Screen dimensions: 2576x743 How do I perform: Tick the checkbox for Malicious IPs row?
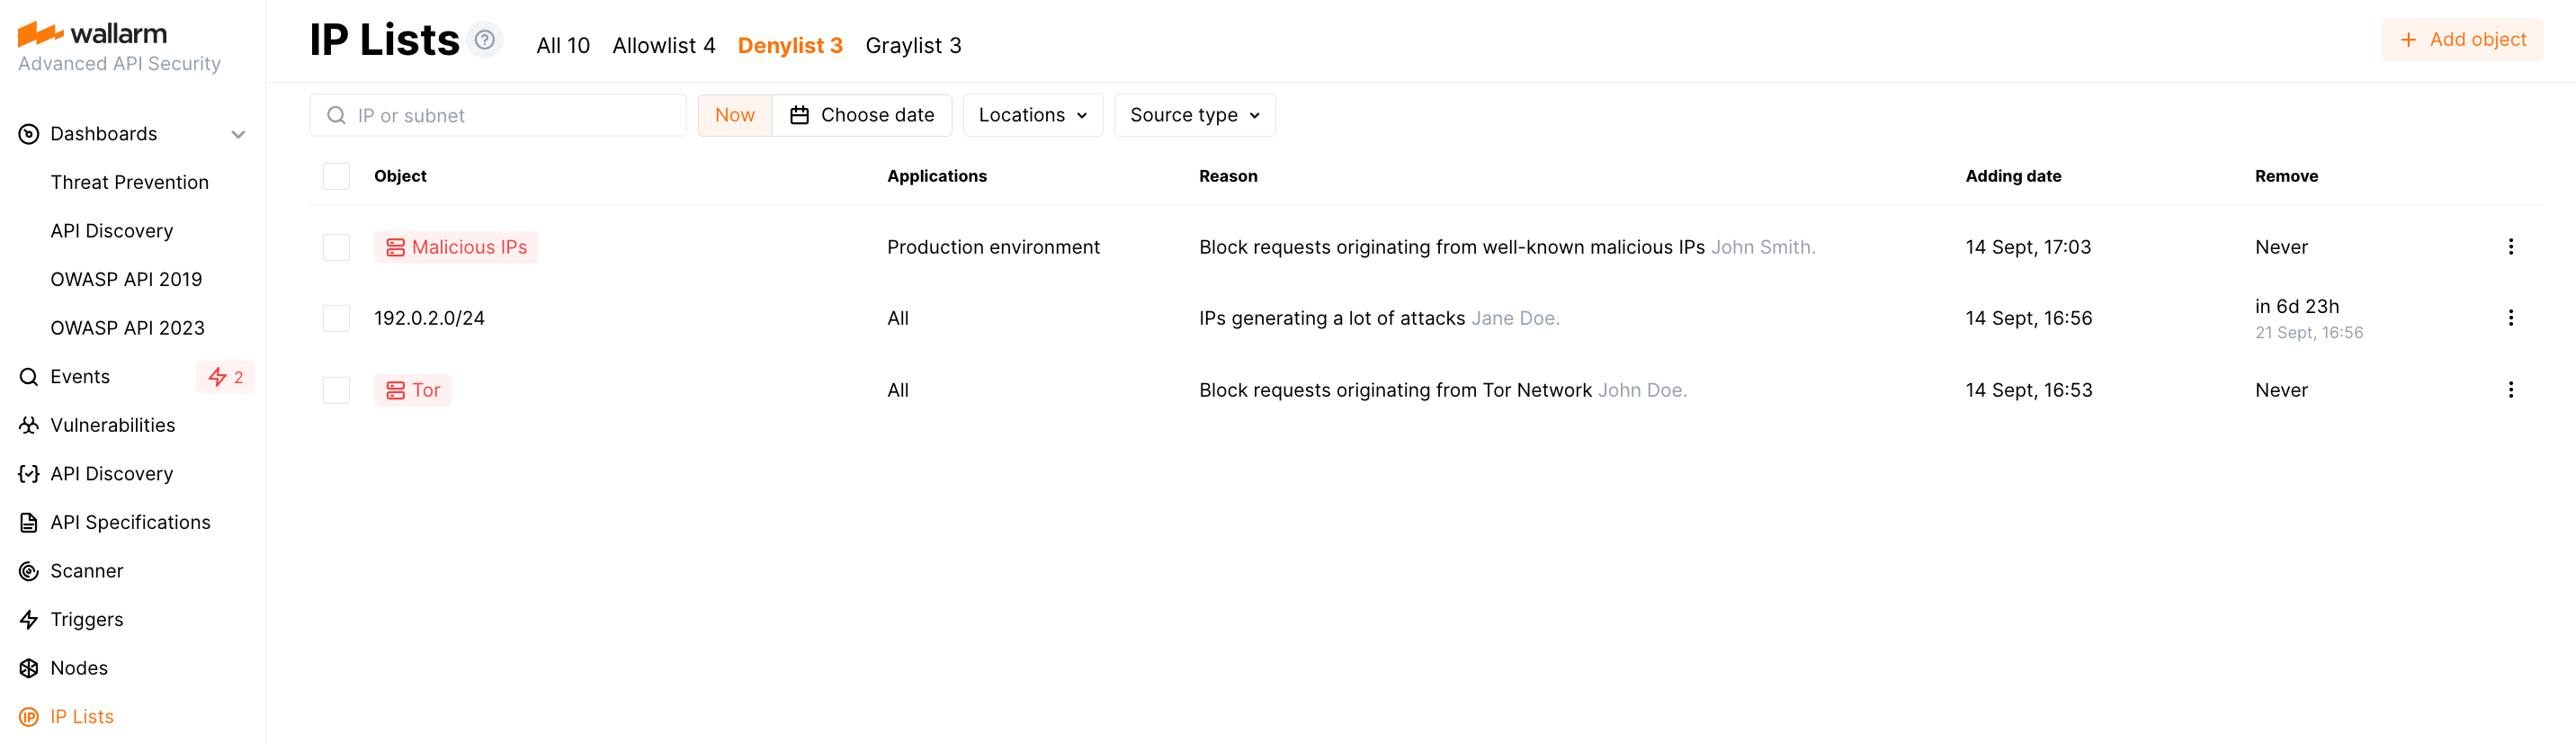[336, 247]
